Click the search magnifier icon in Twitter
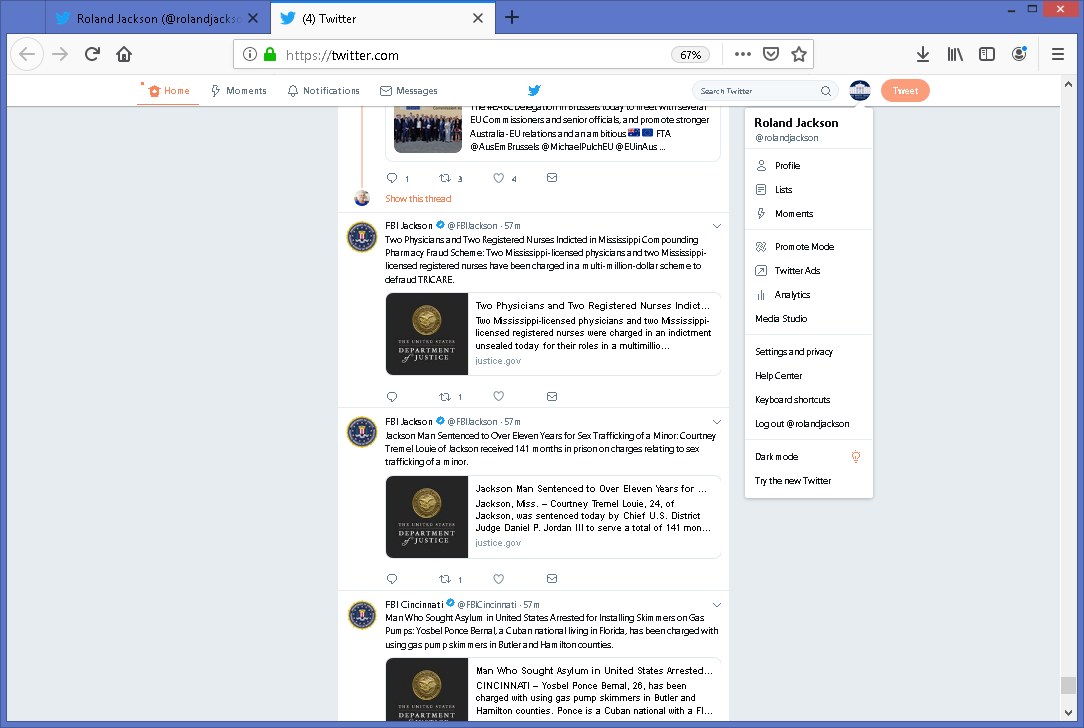The width and height of the screenshot is (1084, 728). (825, 91)
